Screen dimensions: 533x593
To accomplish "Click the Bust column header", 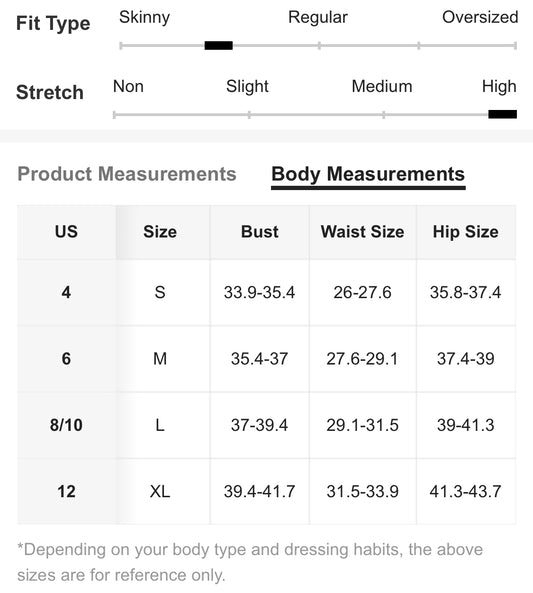I will click(260, 232).
